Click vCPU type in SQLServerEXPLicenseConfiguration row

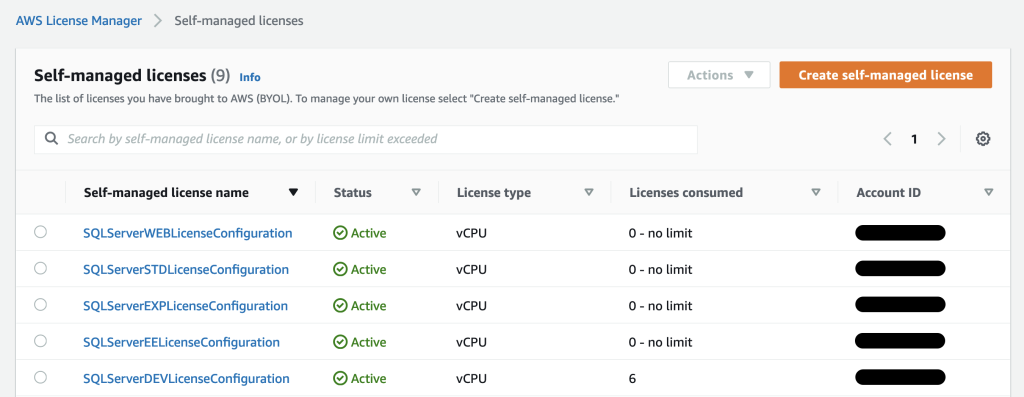pos(471,306)
